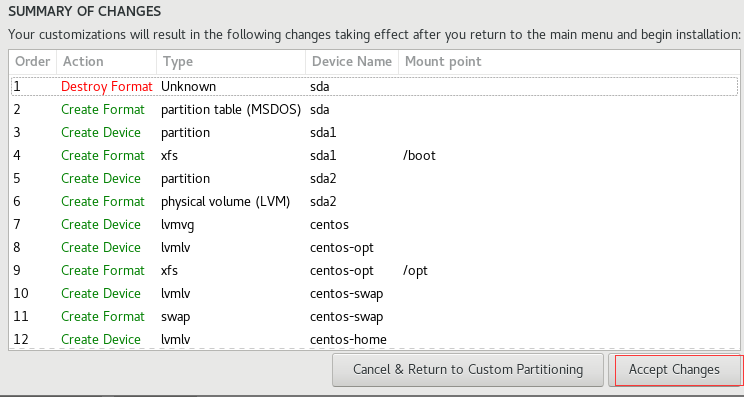Click order number 1
The width and height of the screenshot is (744, 397).
tap(17, 87)
